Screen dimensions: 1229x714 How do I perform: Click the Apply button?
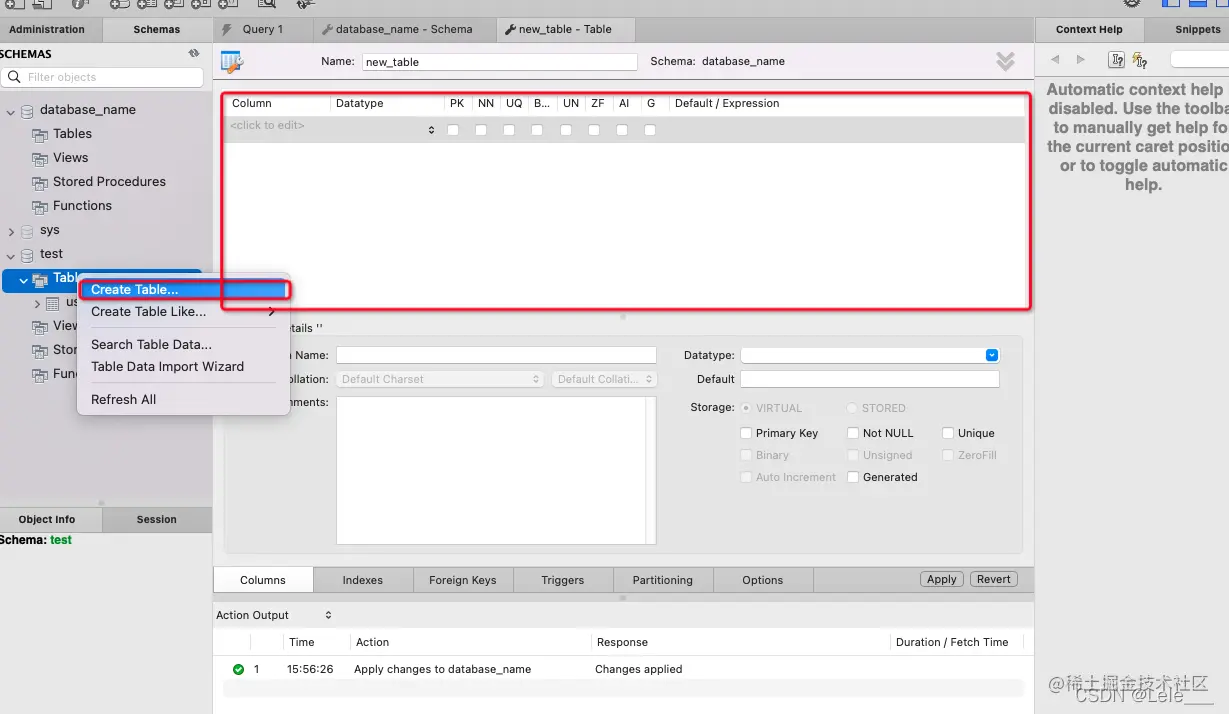point(942,579)
